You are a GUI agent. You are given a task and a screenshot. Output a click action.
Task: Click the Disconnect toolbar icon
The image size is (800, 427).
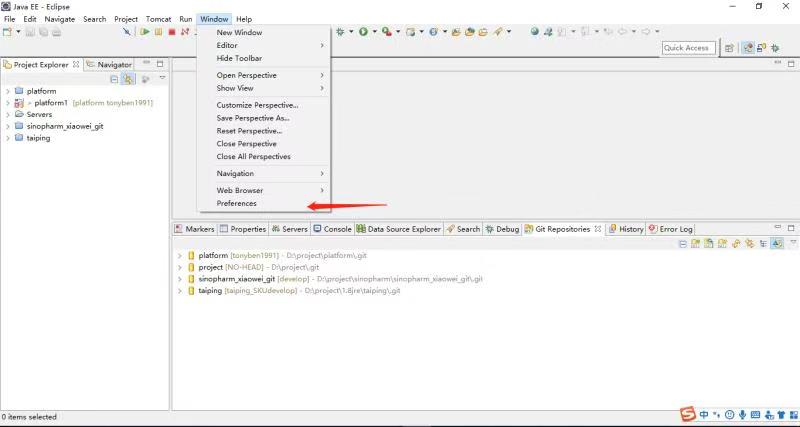[185, 32]
